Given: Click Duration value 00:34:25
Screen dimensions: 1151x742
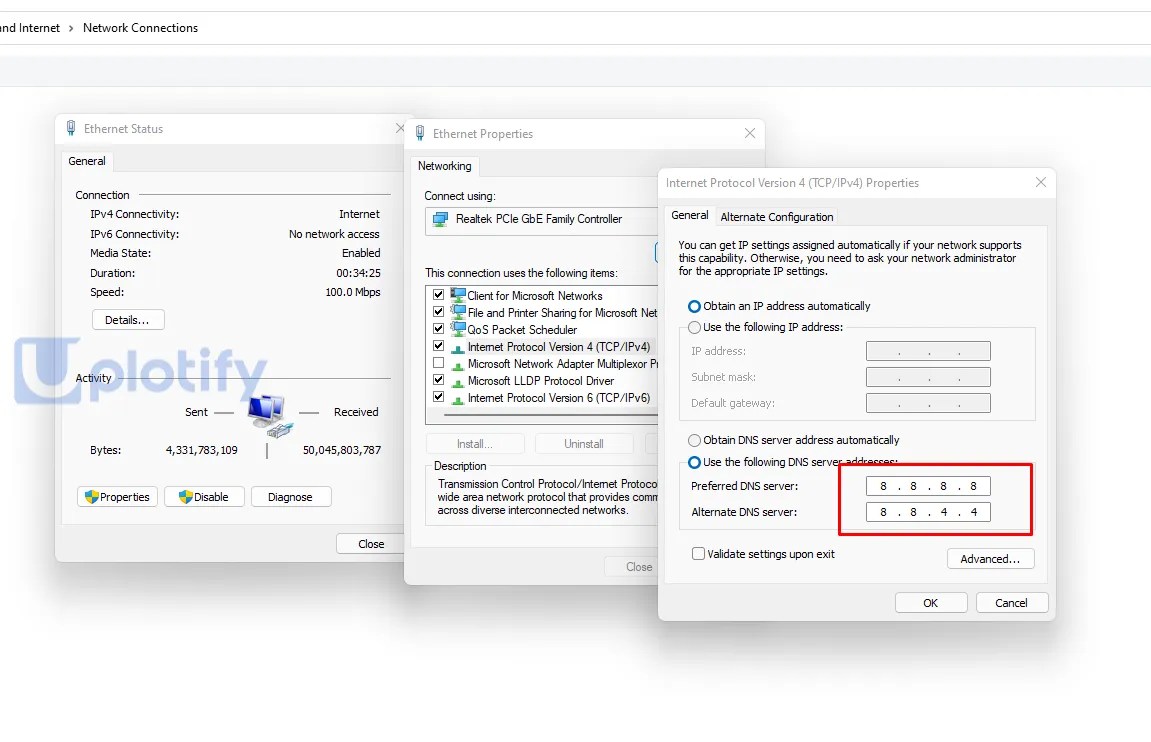Looking at the screenshot, I should pyautogui.click(x=358, y=273).
